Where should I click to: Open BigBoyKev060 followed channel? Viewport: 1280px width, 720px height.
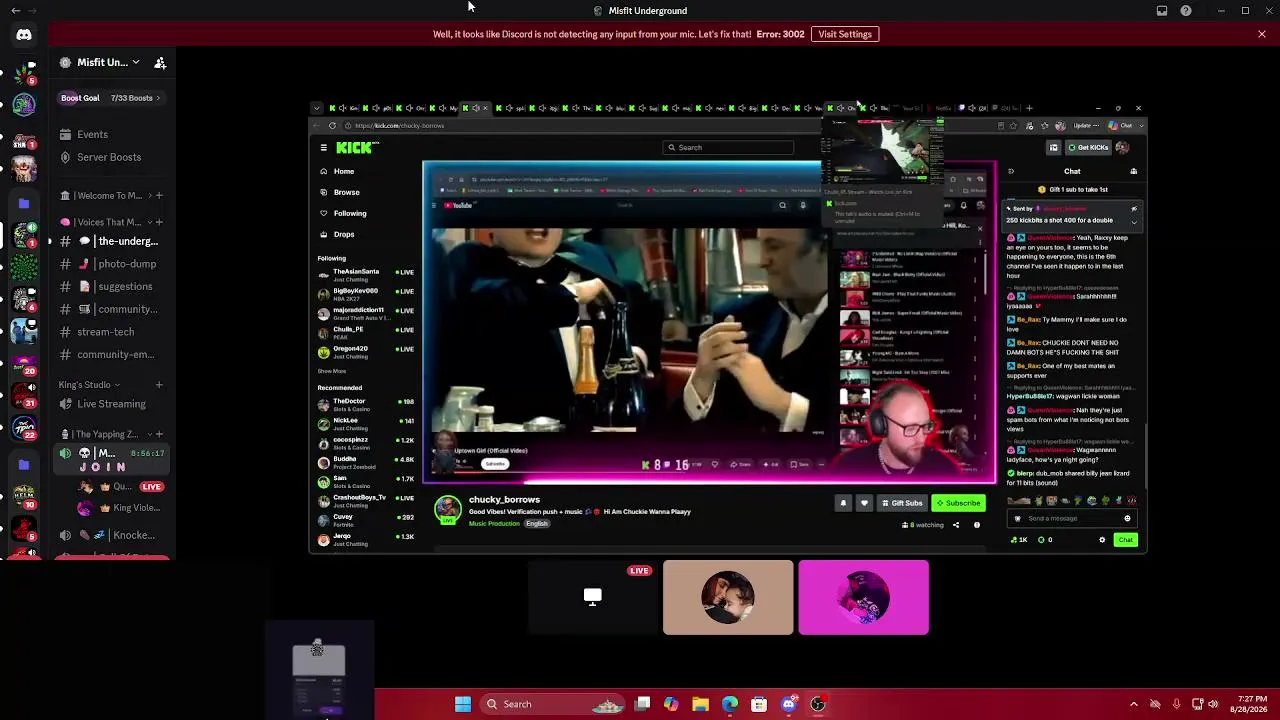[365, 293]
